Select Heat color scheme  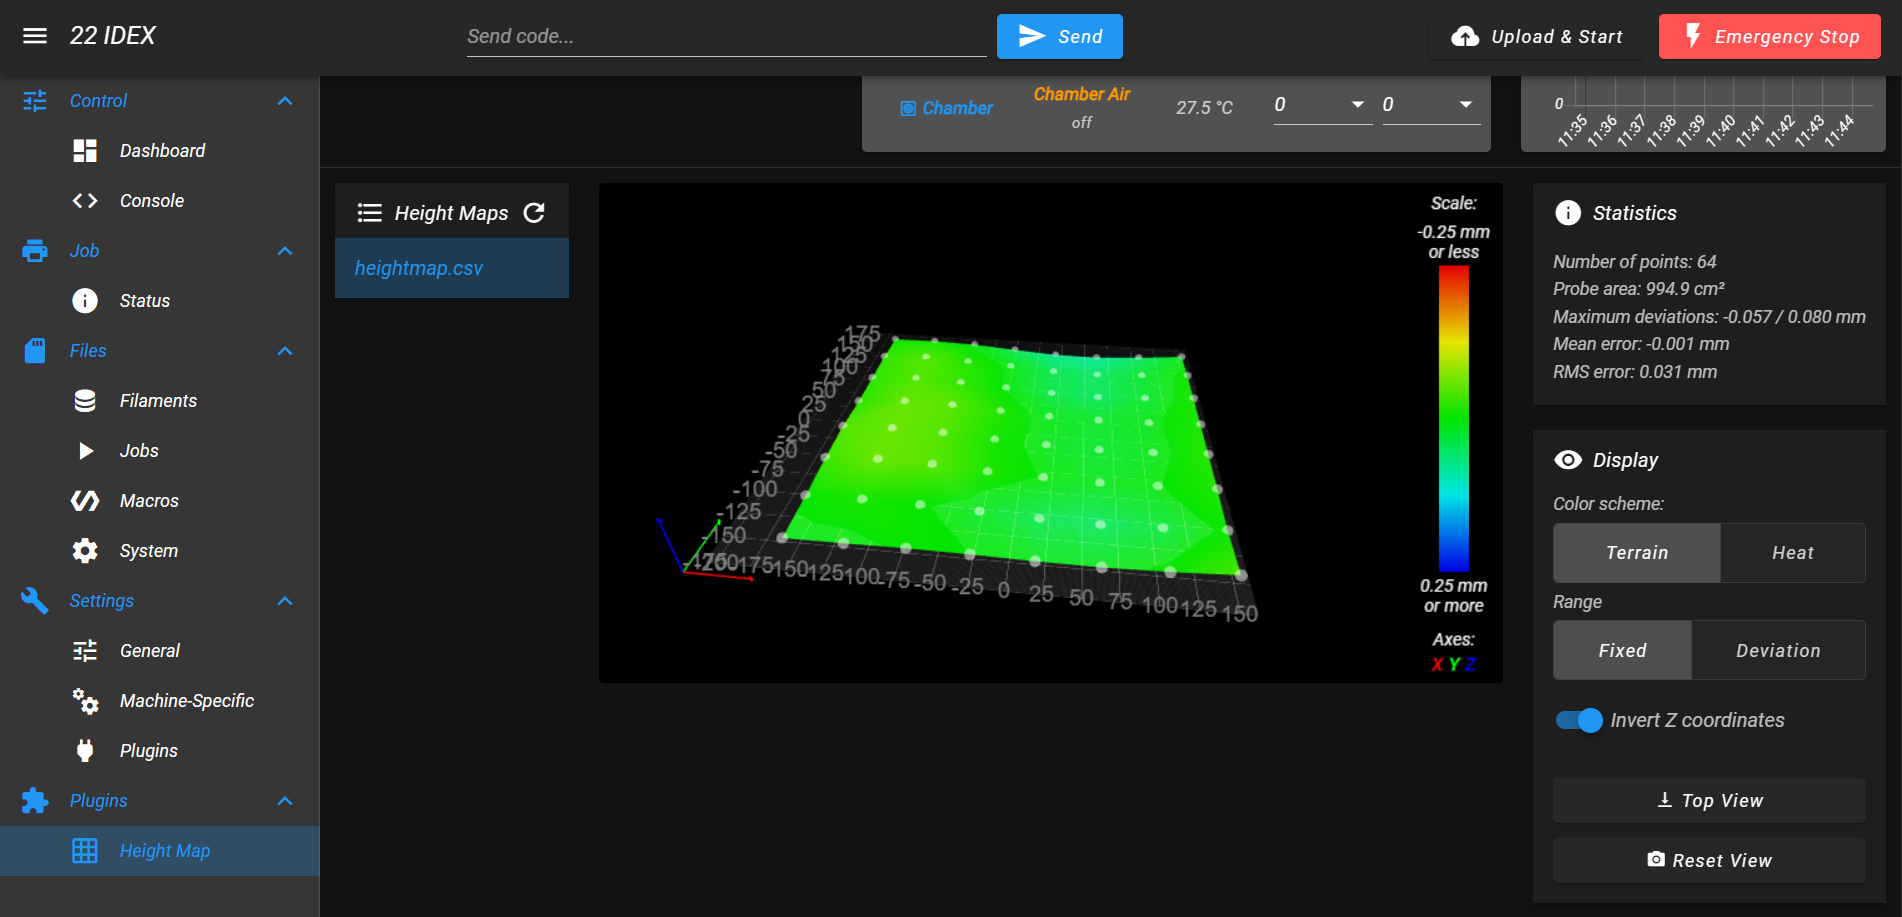[1793, 553]
